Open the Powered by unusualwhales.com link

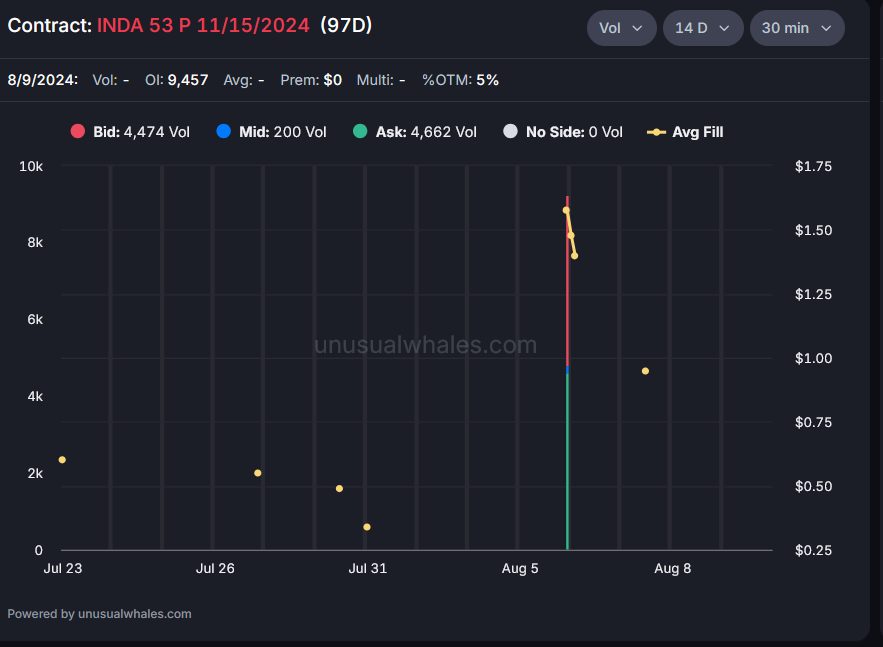[99, 614]
